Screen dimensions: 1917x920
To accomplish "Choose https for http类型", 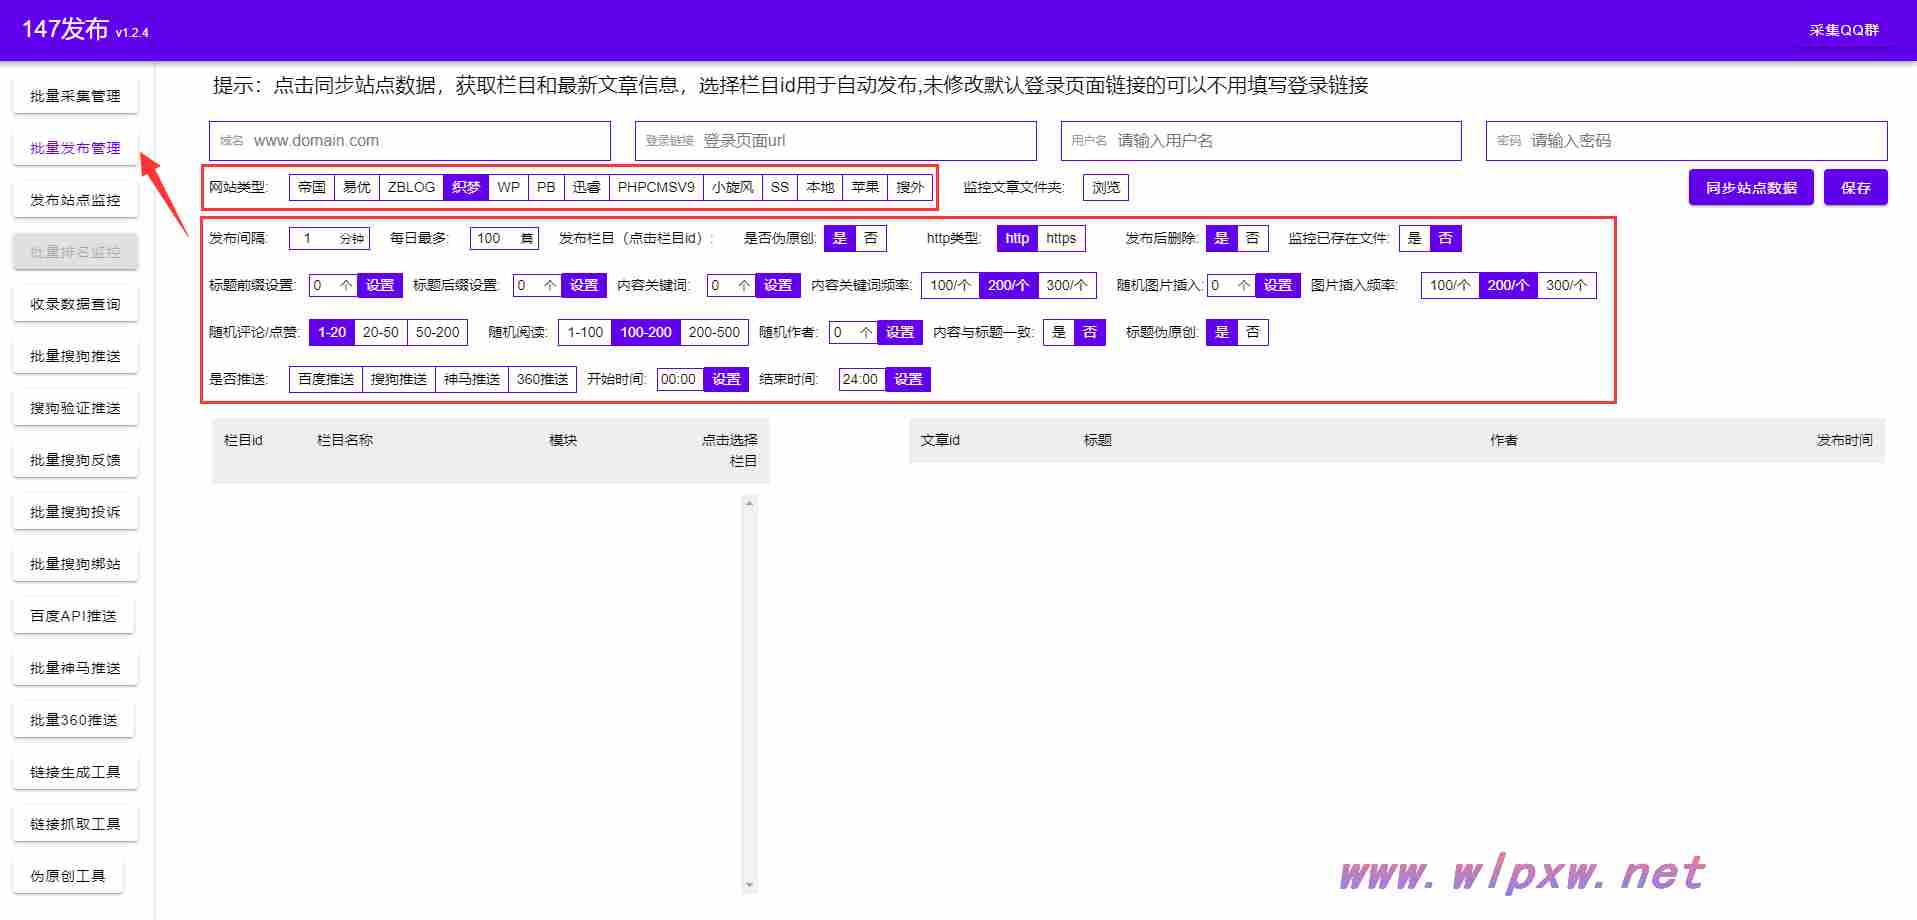I will tap(1061, 238).
